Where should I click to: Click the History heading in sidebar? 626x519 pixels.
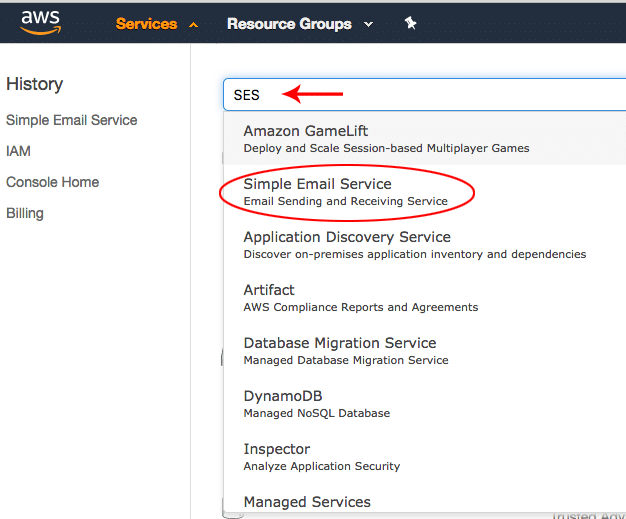pos(34,84)
